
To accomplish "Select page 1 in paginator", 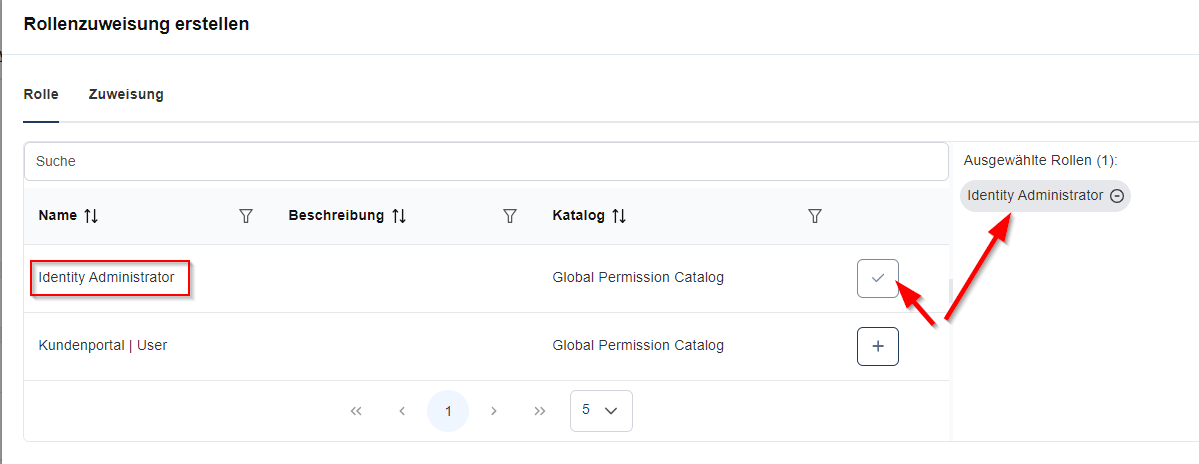I will 448,411.
